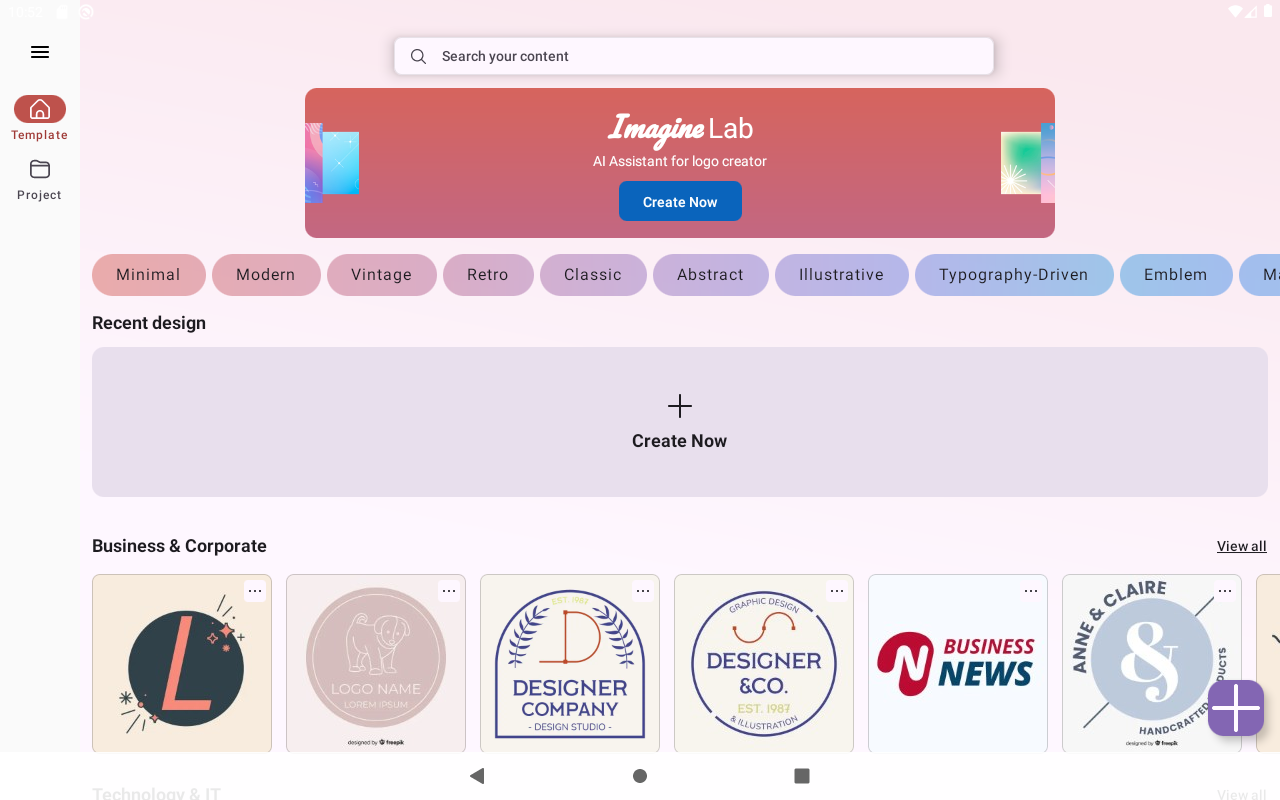
Task: Open options for the dog Logo Name template
Action: [449, 591]
